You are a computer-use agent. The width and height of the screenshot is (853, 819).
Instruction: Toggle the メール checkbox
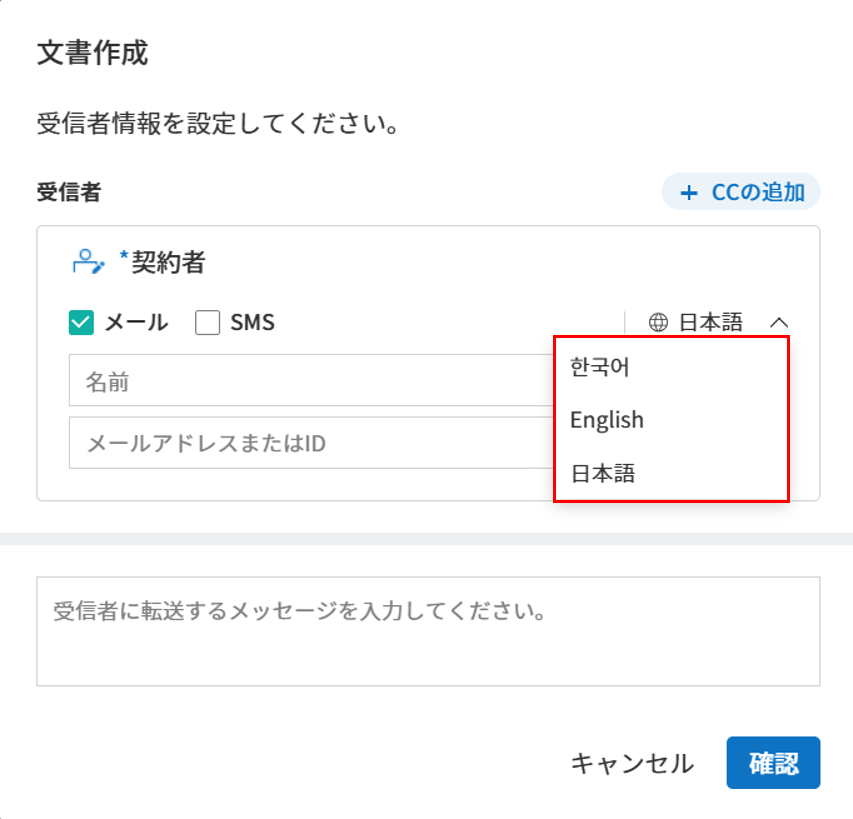(81, 323)
